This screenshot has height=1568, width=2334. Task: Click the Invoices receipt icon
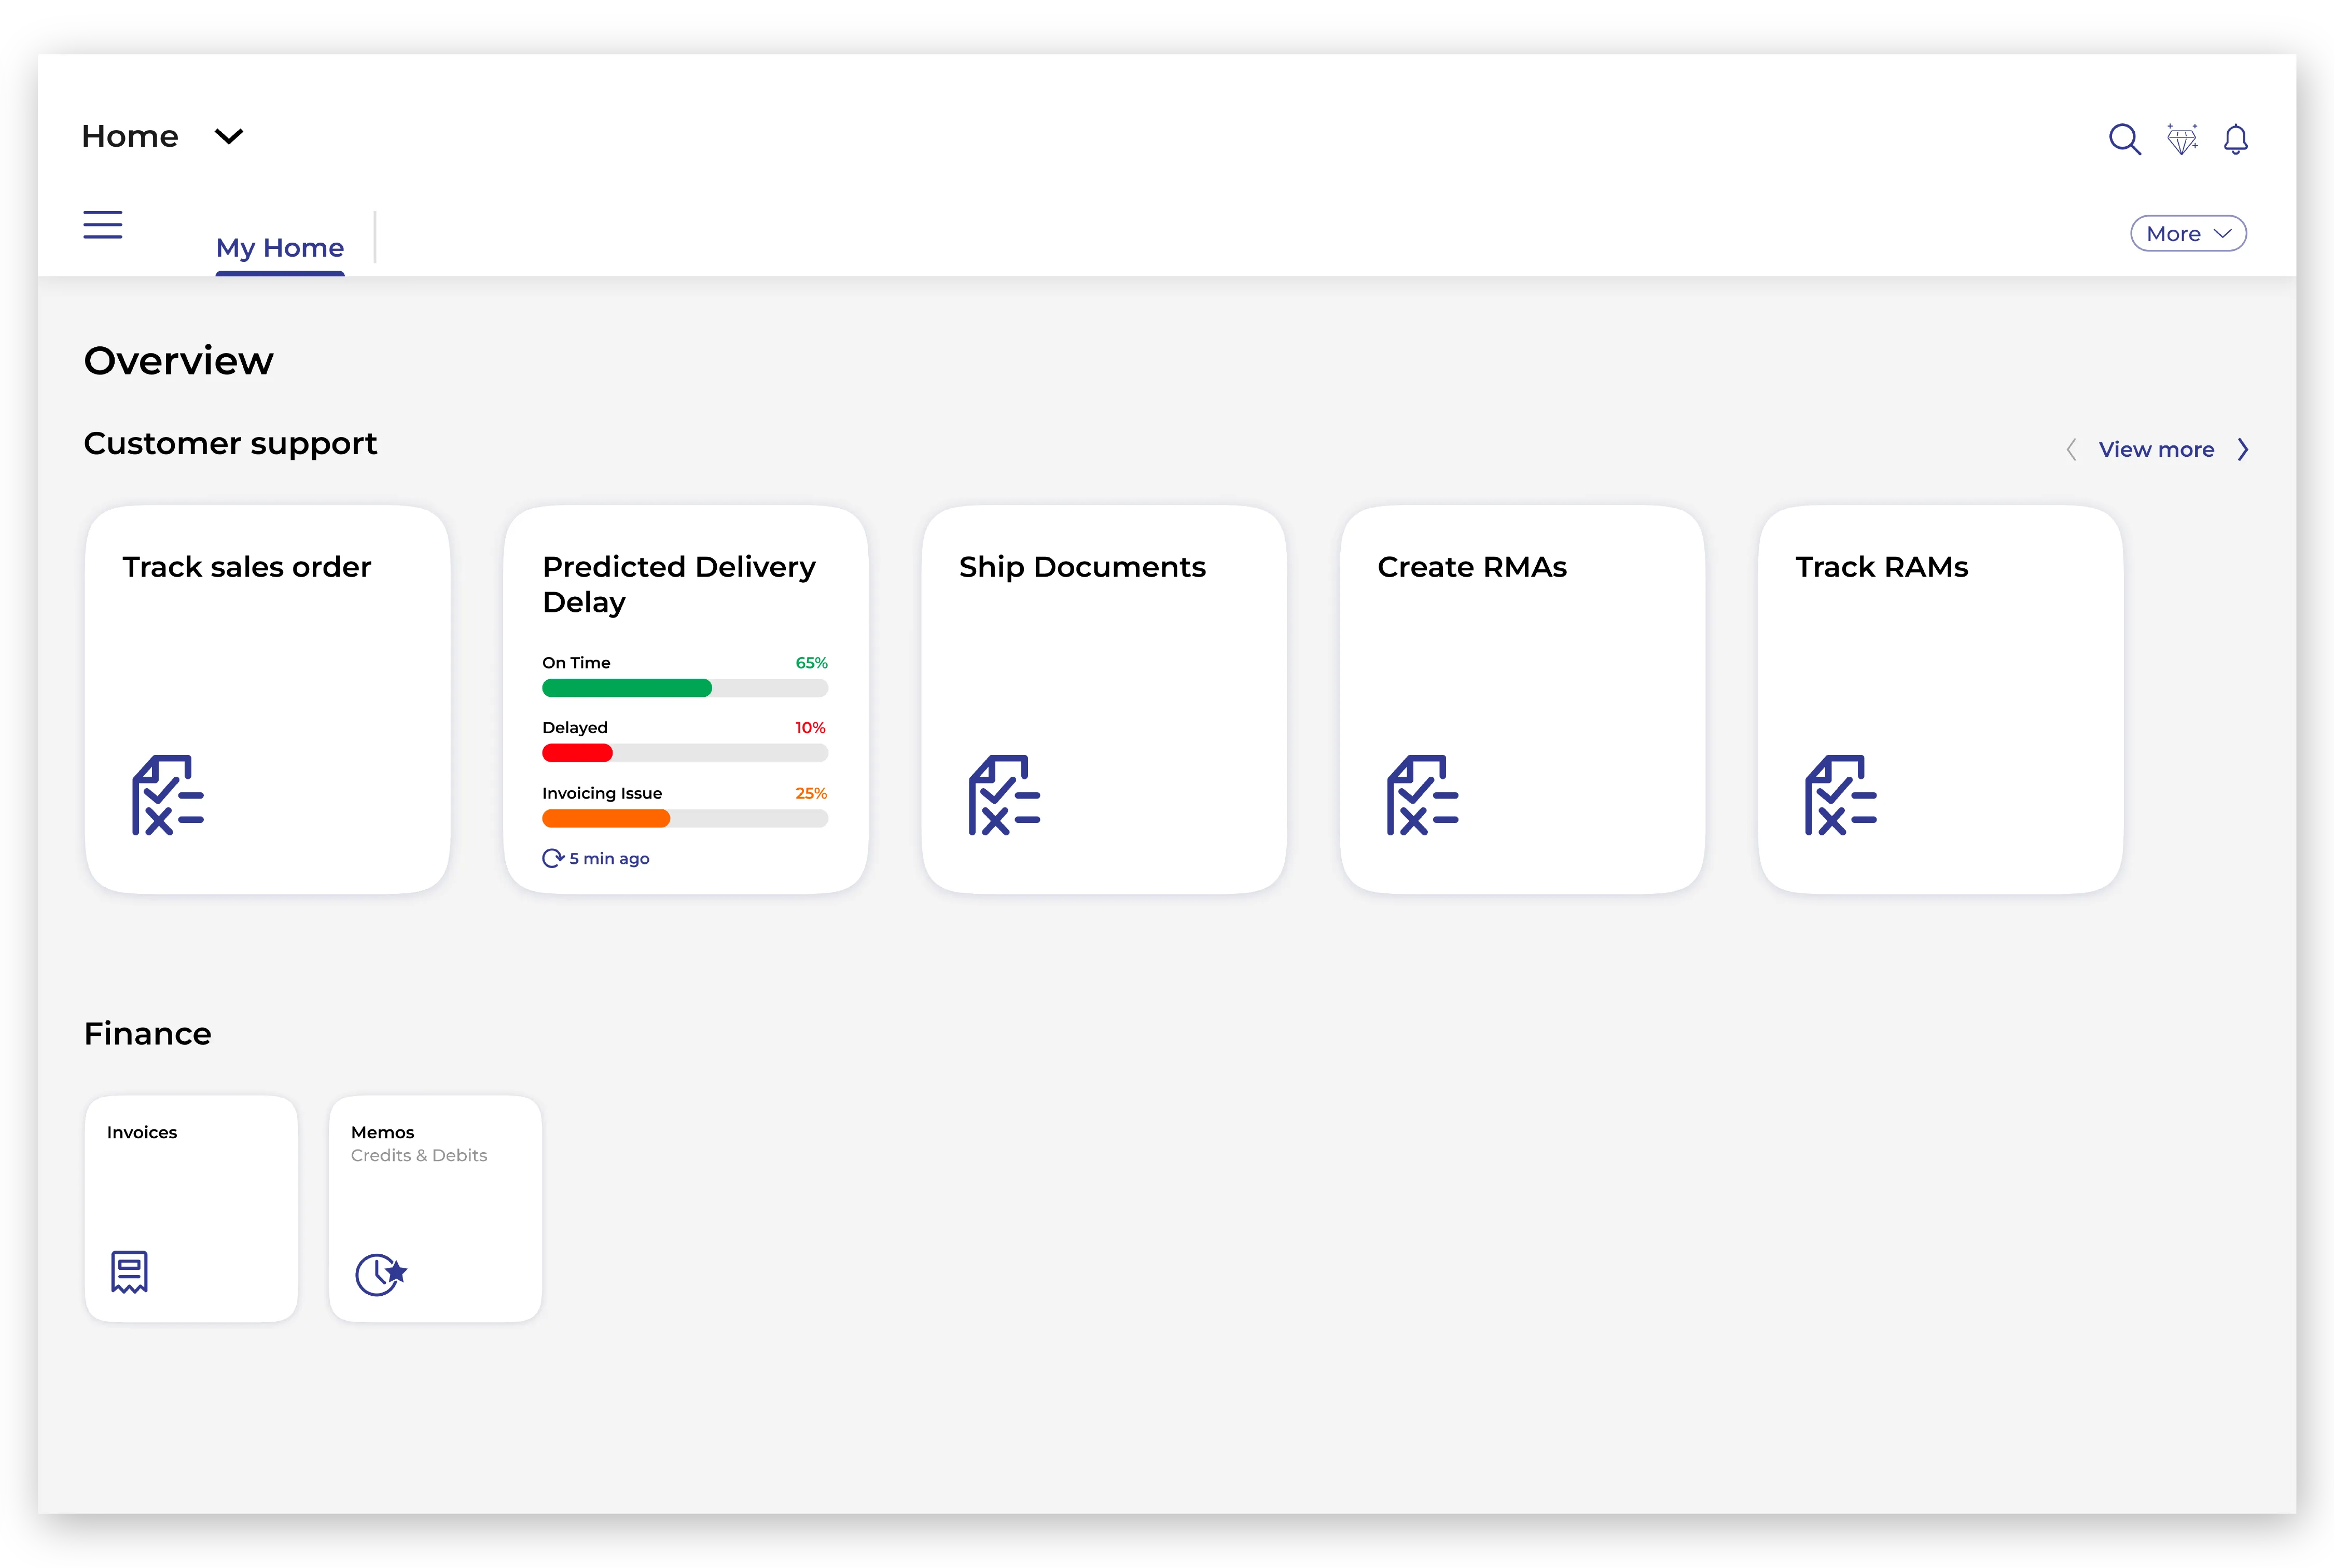129,1272
